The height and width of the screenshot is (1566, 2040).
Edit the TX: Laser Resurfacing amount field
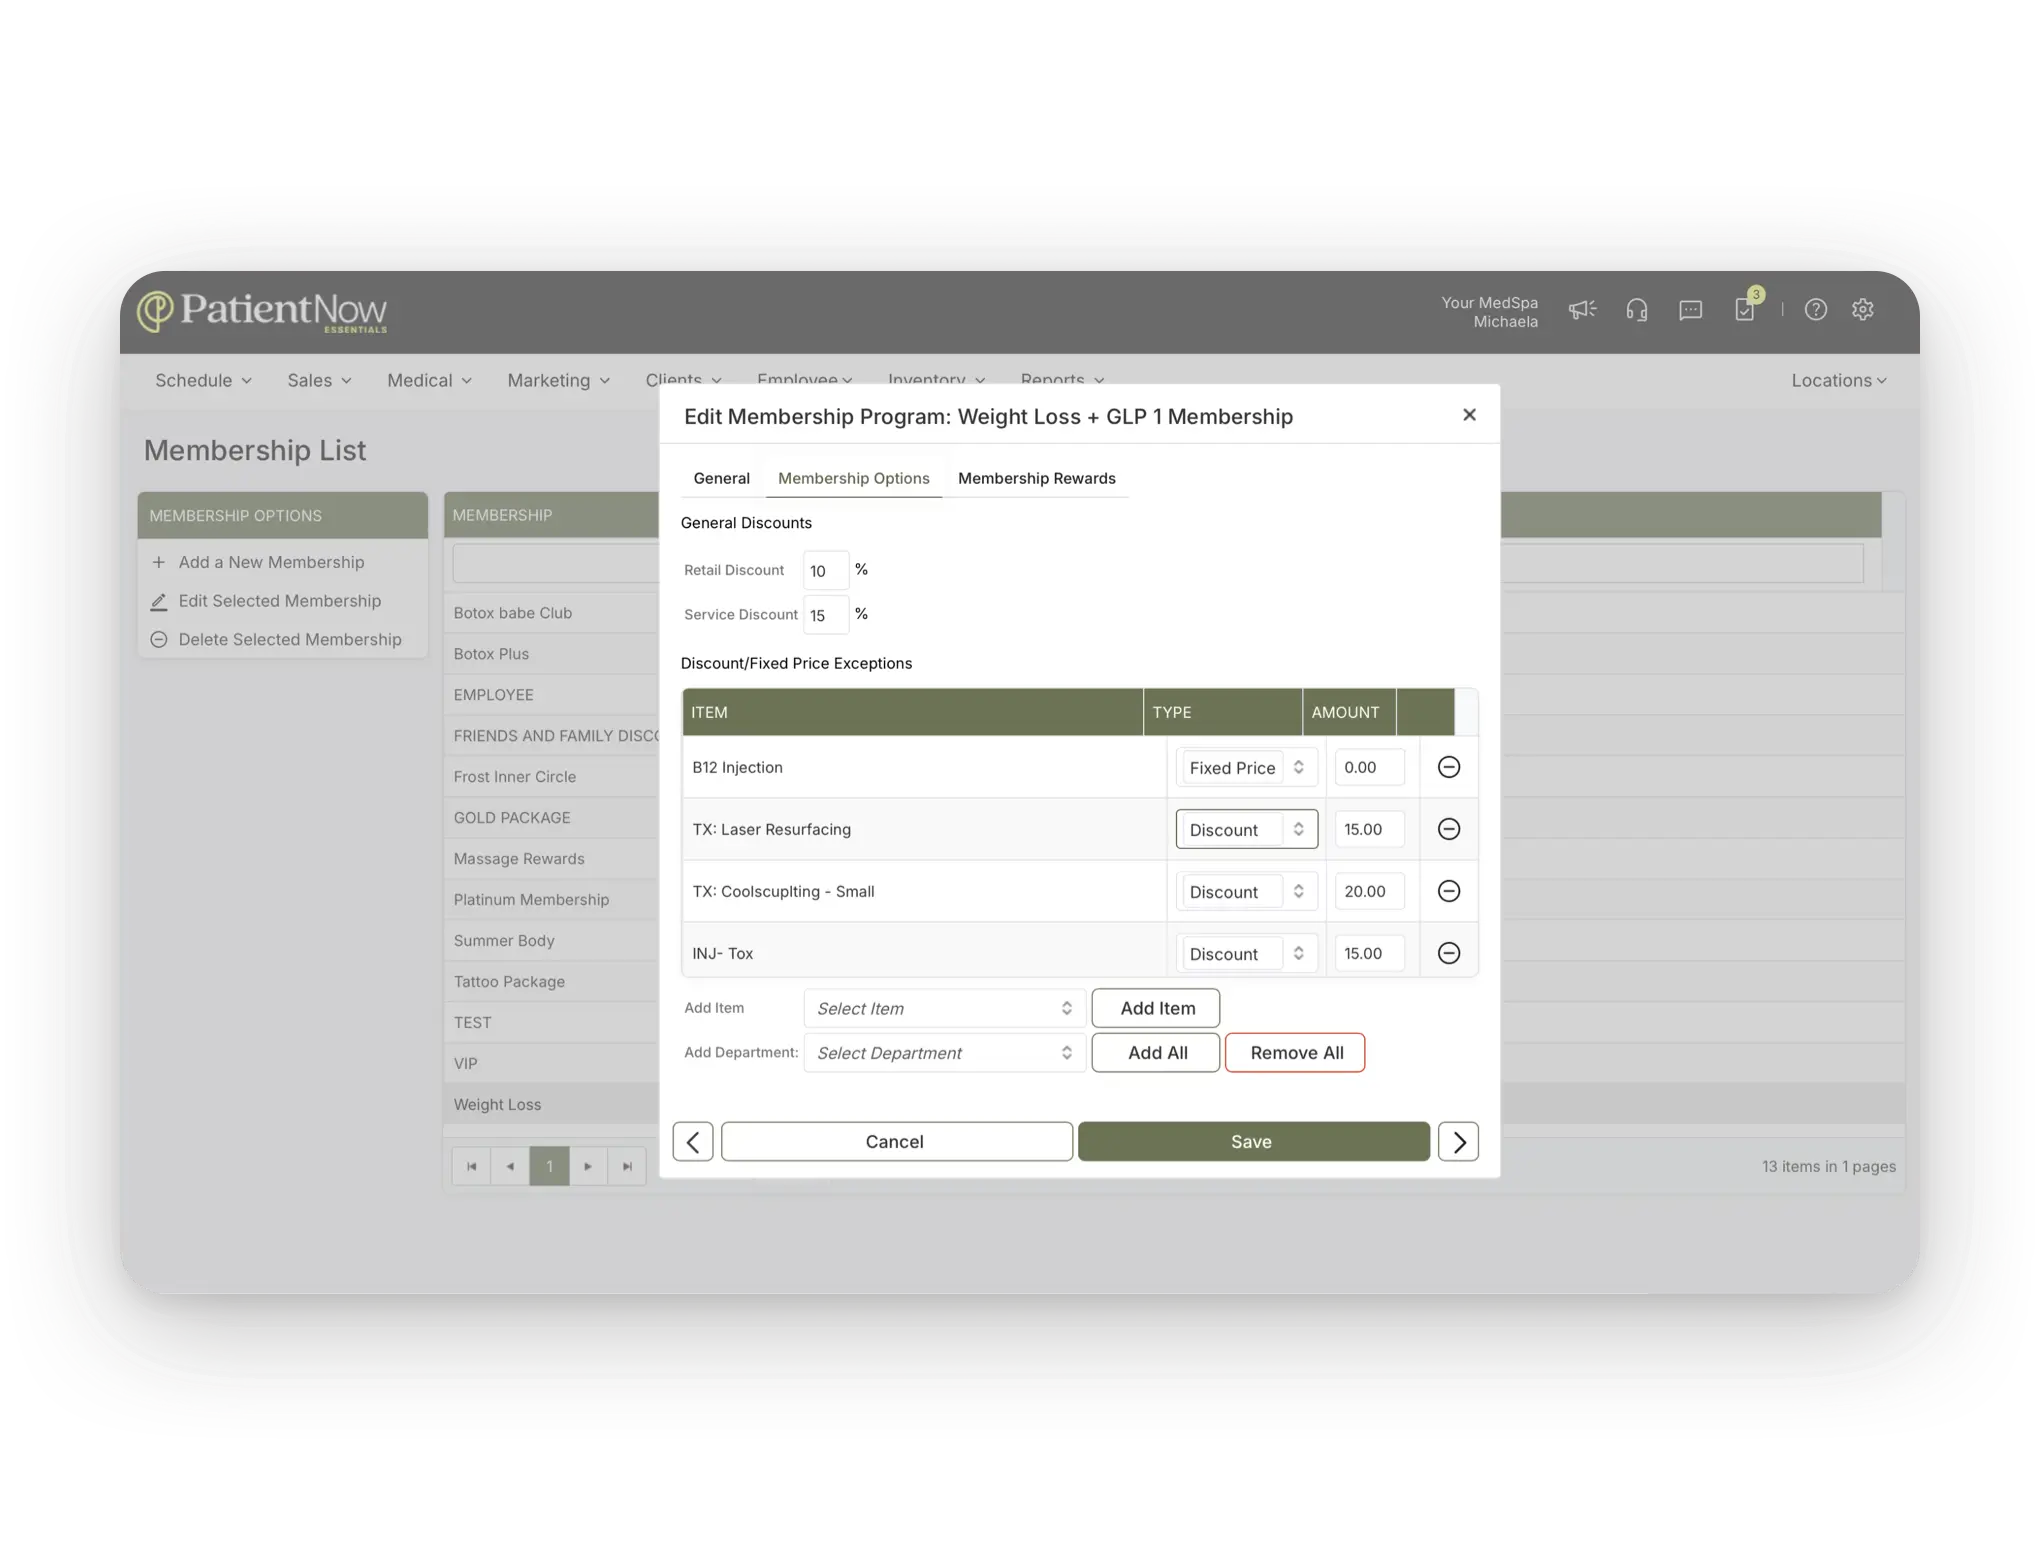pyautogui.click(x=1369, y=829)
